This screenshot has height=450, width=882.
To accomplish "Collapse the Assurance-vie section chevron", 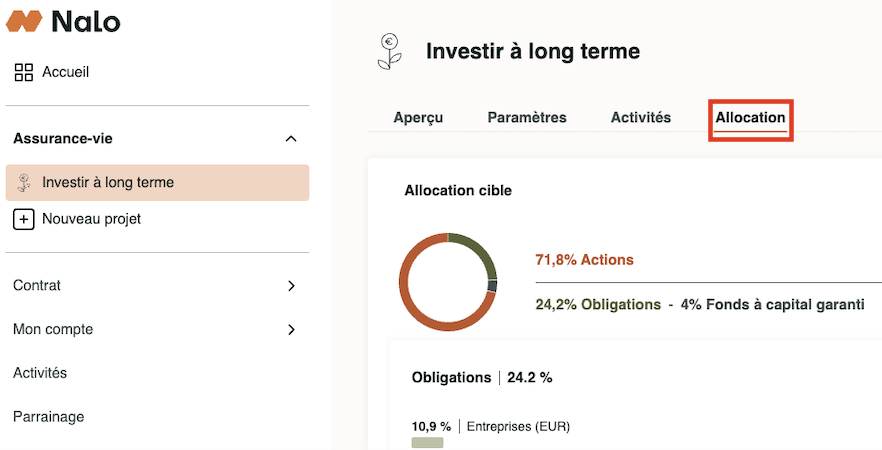I will pyautogui.click(x=291, y=139).
